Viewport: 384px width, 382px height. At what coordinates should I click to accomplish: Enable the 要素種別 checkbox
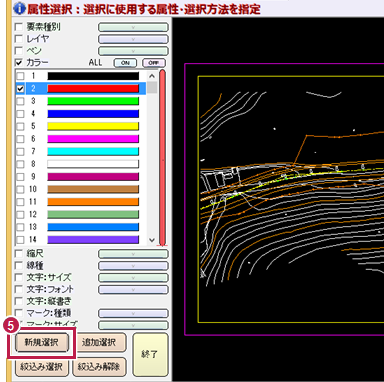pos(19,27)
